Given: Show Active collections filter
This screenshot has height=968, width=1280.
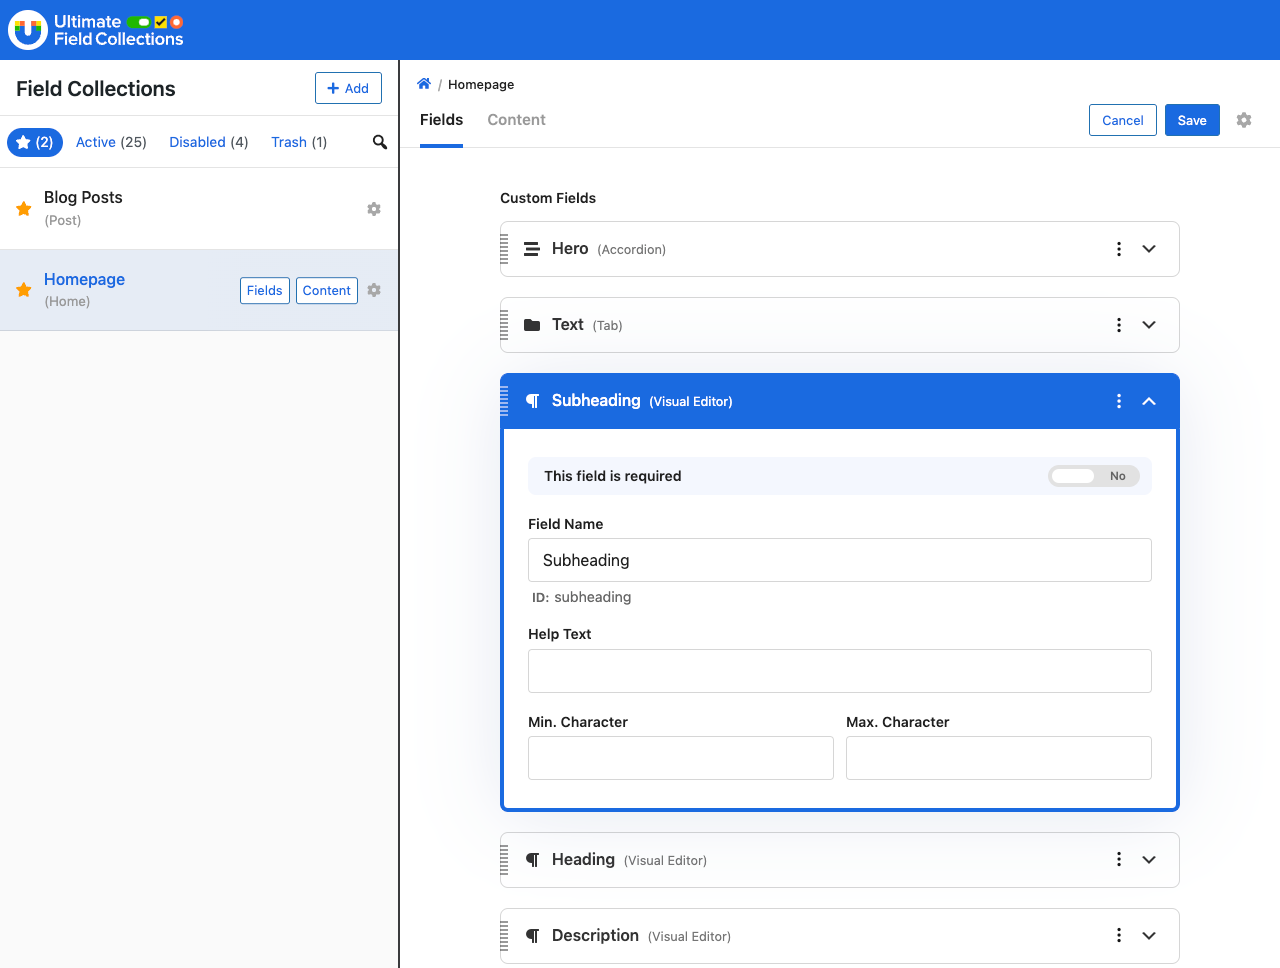Looking at the screenshot, I should (111, 142).
